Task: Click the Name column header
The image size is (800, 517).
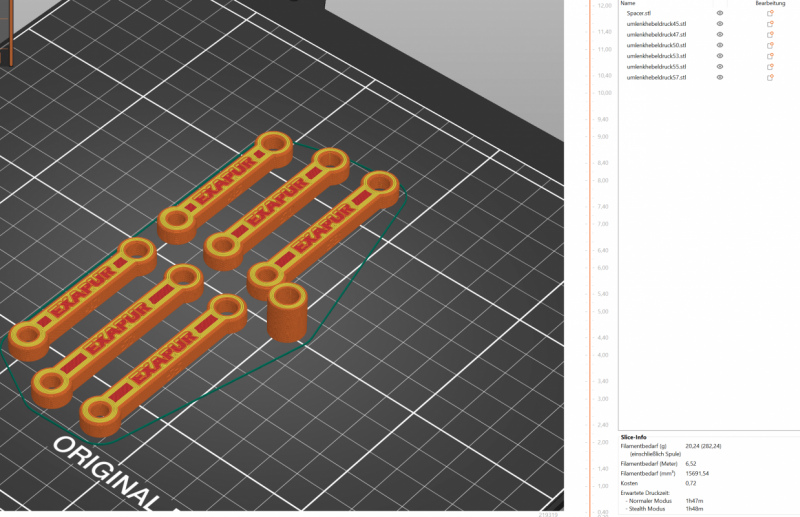Action: point(628,3)
